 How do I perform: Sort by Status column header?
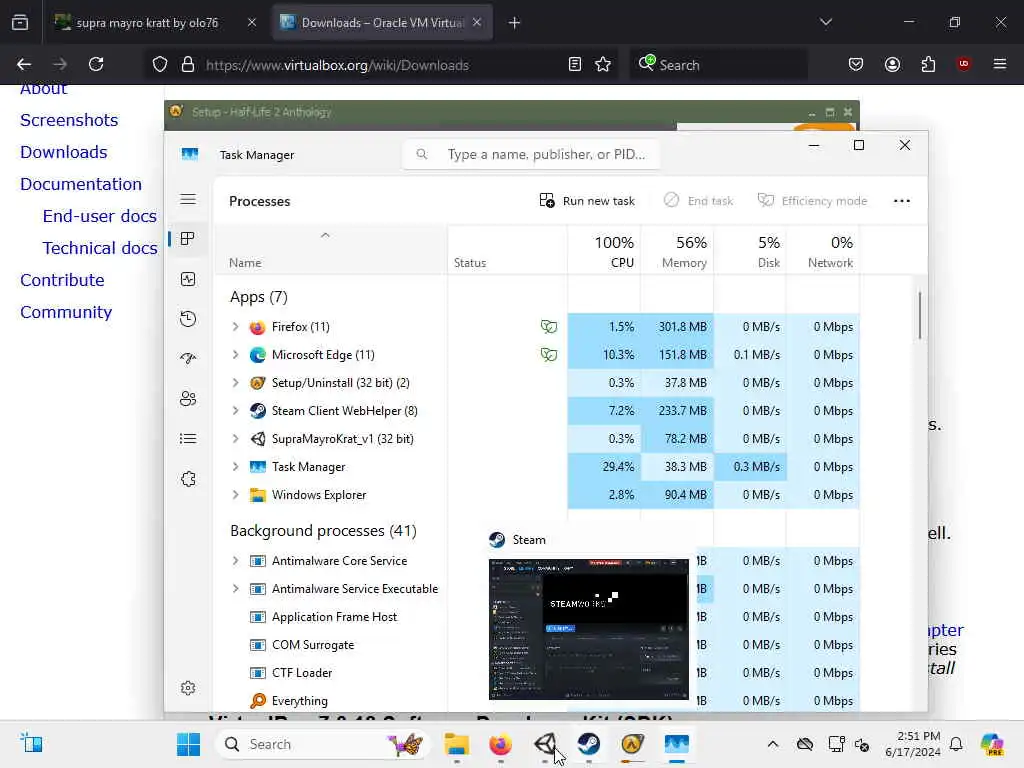click(x=507, y=251)
